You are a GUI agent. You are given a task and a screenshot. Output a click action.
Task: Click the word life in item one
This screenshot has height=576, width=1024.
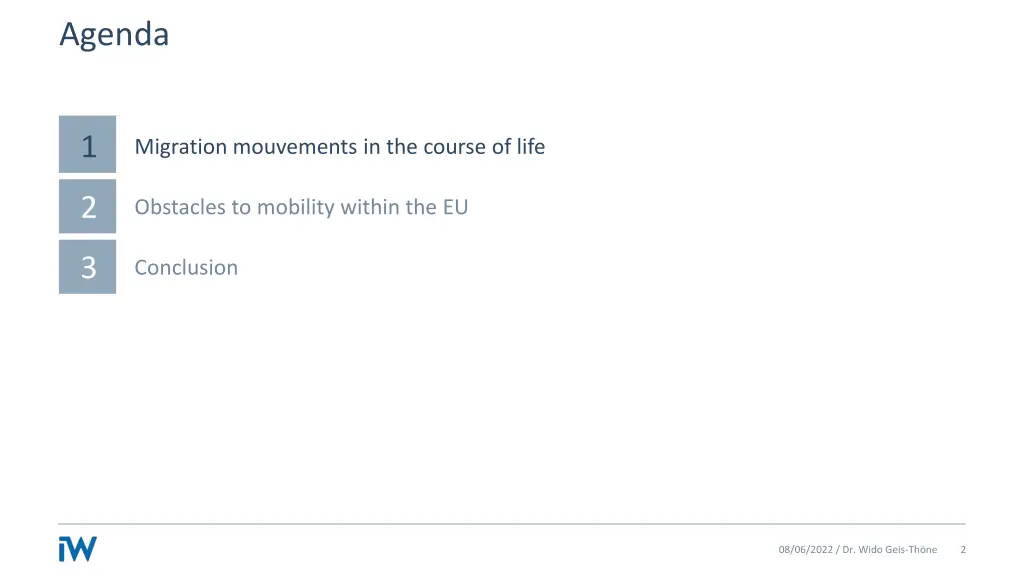coord(531,146)
